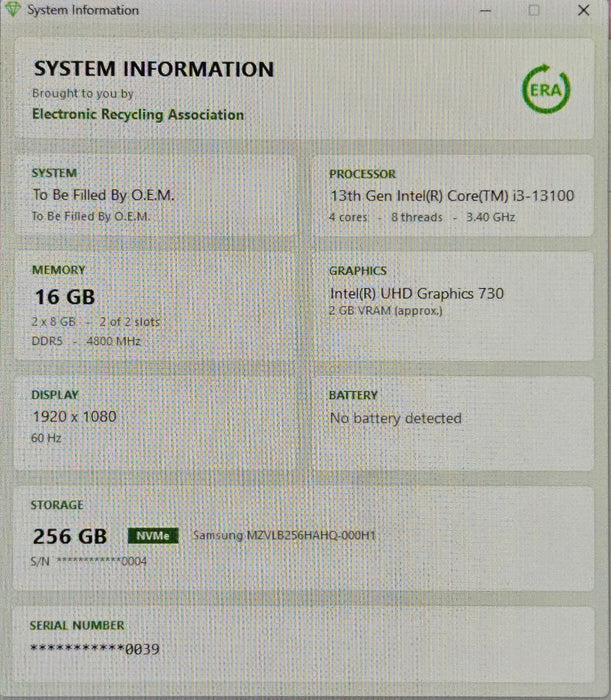
Task: Select the 13th Gen Intel Core i3-13100 text
Action: pos(452,196)
